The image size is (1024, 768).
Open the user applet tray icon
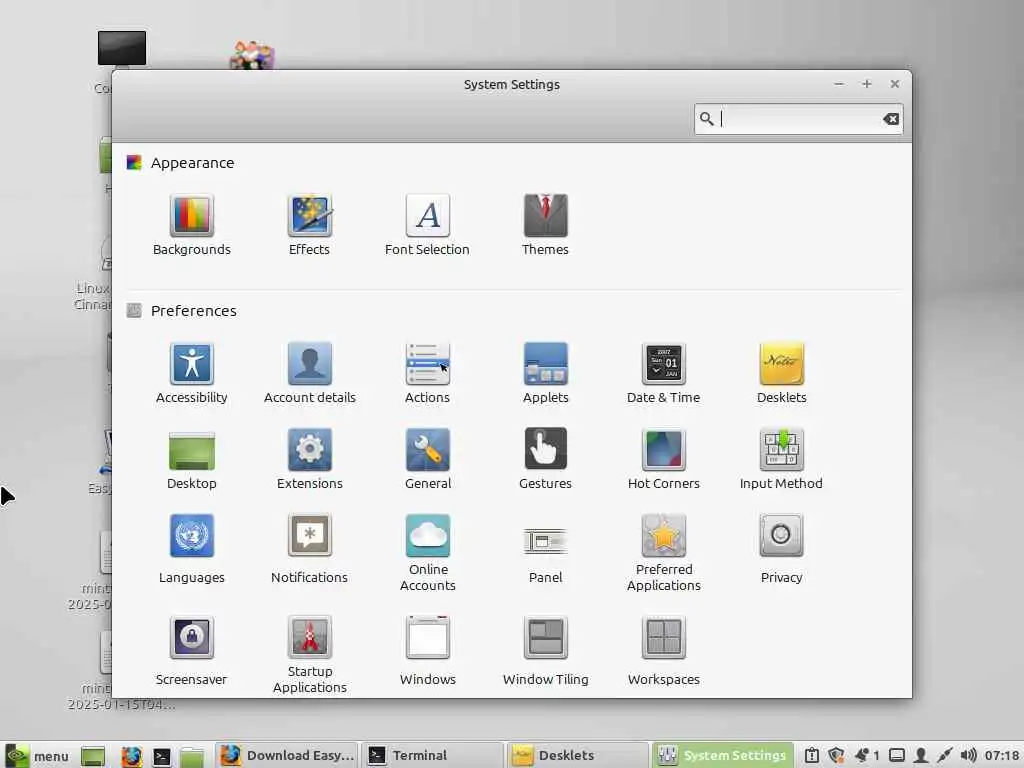921,756
